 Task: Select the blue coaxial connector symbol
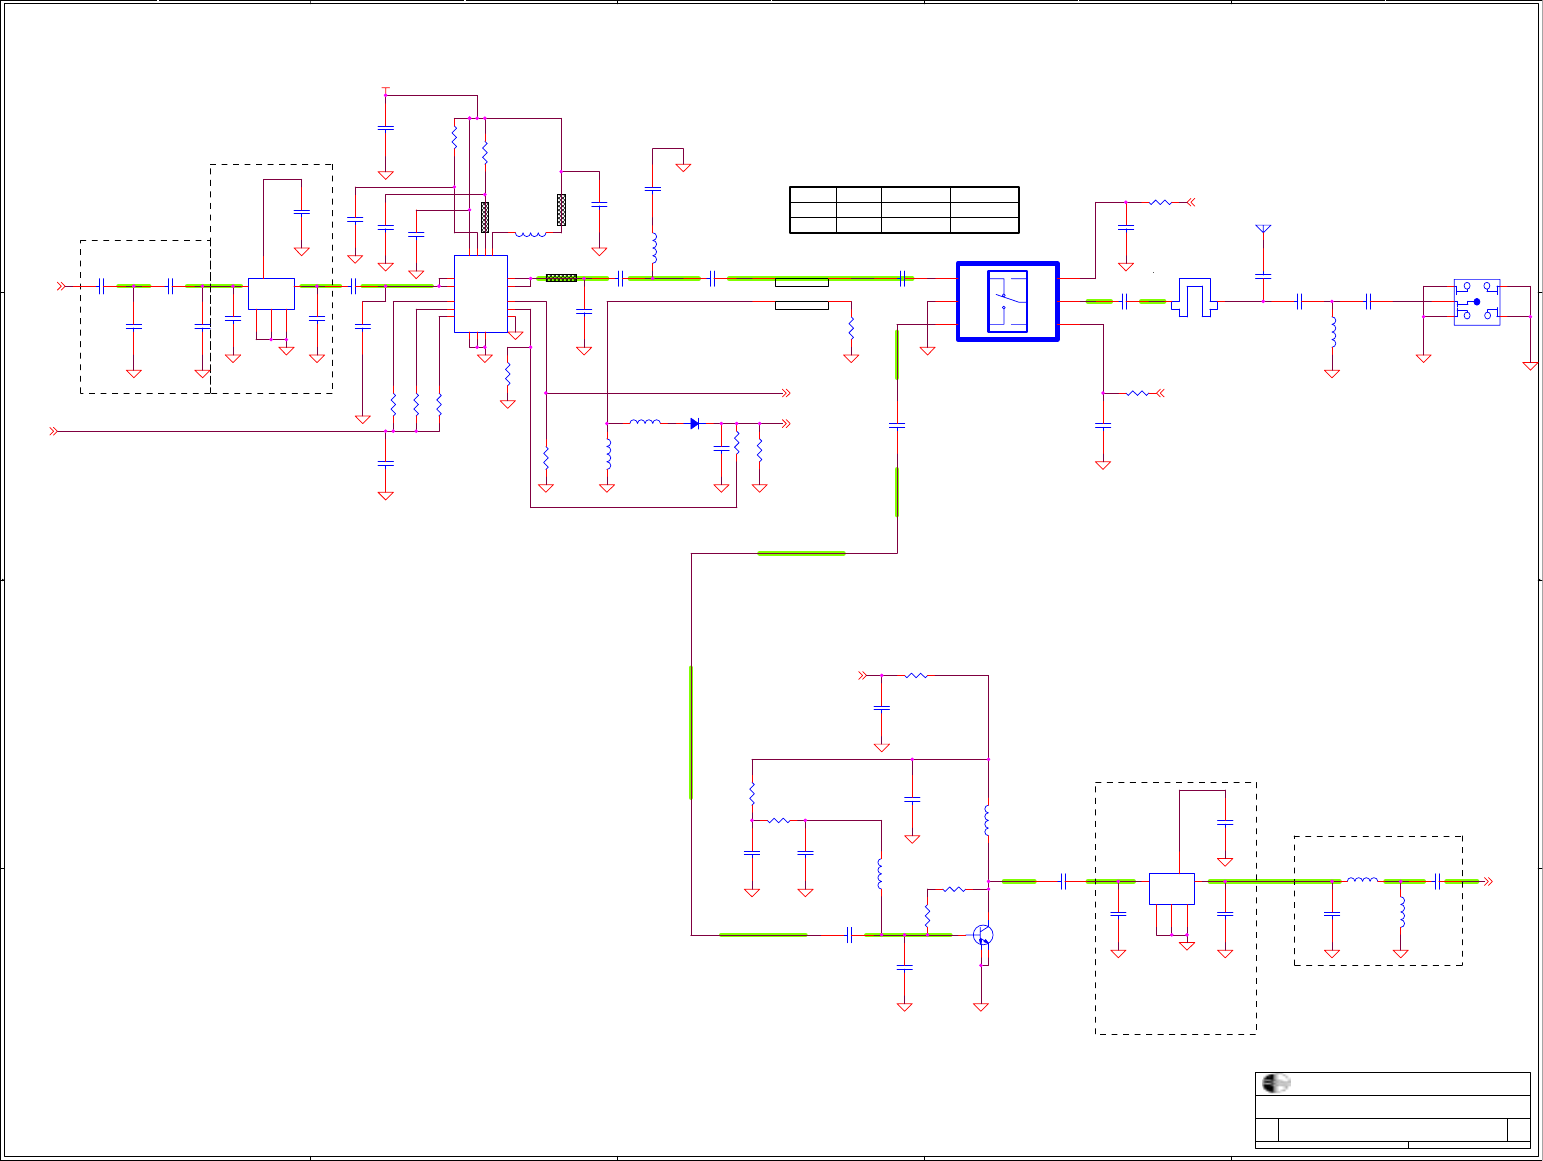point(1476,301)
